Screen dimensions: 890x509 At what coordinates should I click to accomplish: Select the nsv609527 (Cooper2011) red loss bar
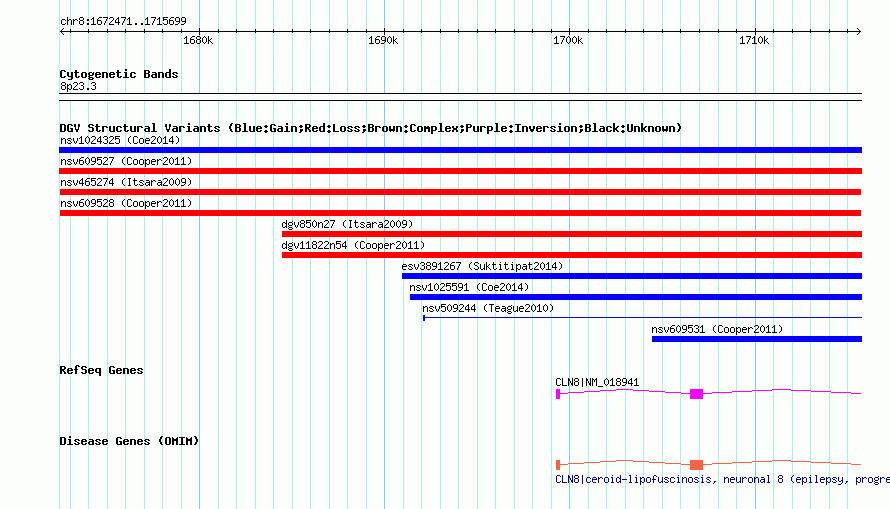[x=460, y=171]
